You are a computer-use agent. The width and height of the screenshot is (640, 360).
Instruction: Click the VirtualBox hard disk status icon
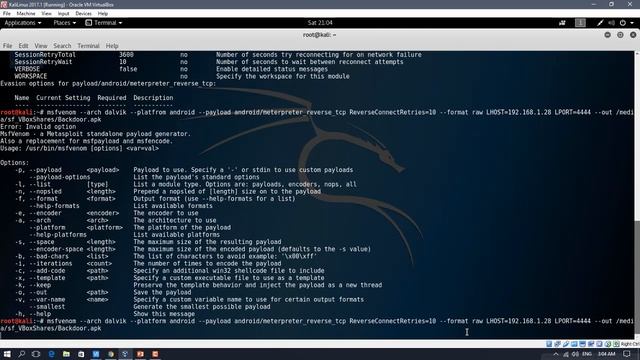(x=549, y=344)
